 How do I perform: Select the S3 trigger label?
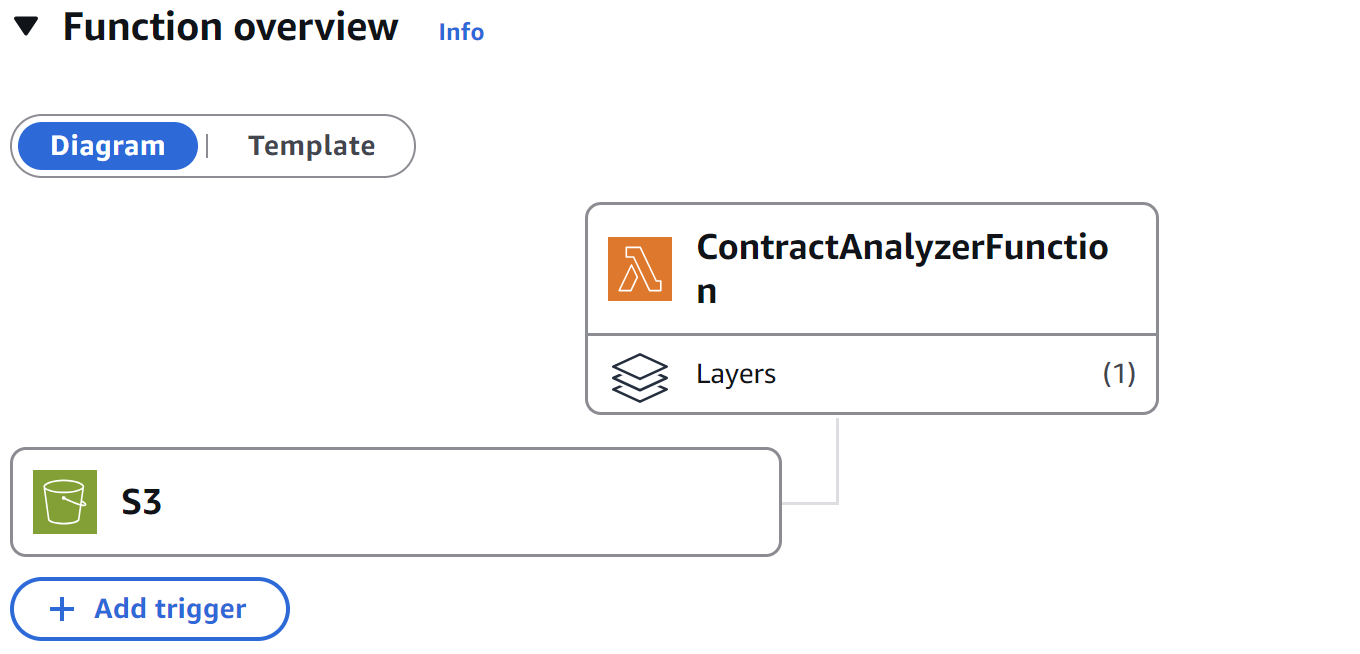click(141, 502)
